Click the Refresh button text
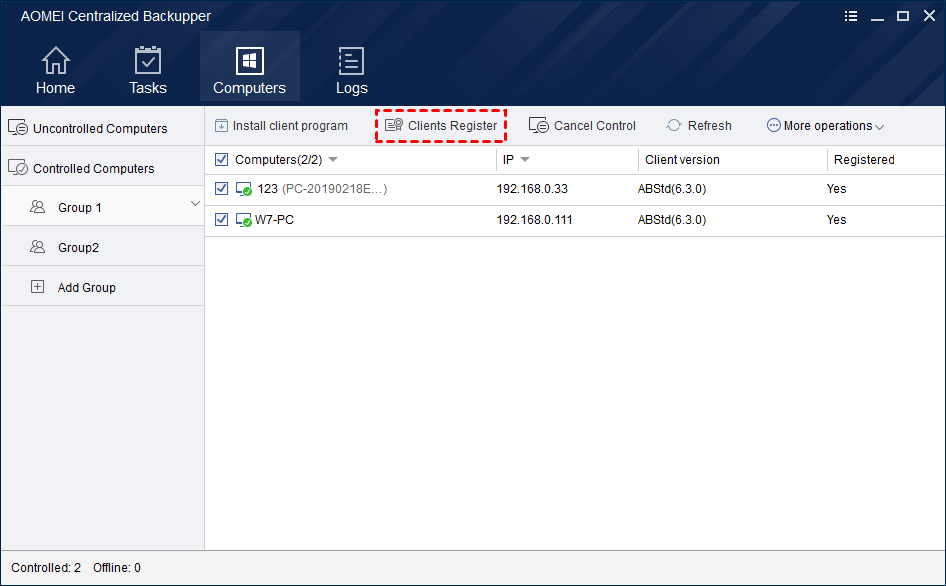 (x=710, y=126)
